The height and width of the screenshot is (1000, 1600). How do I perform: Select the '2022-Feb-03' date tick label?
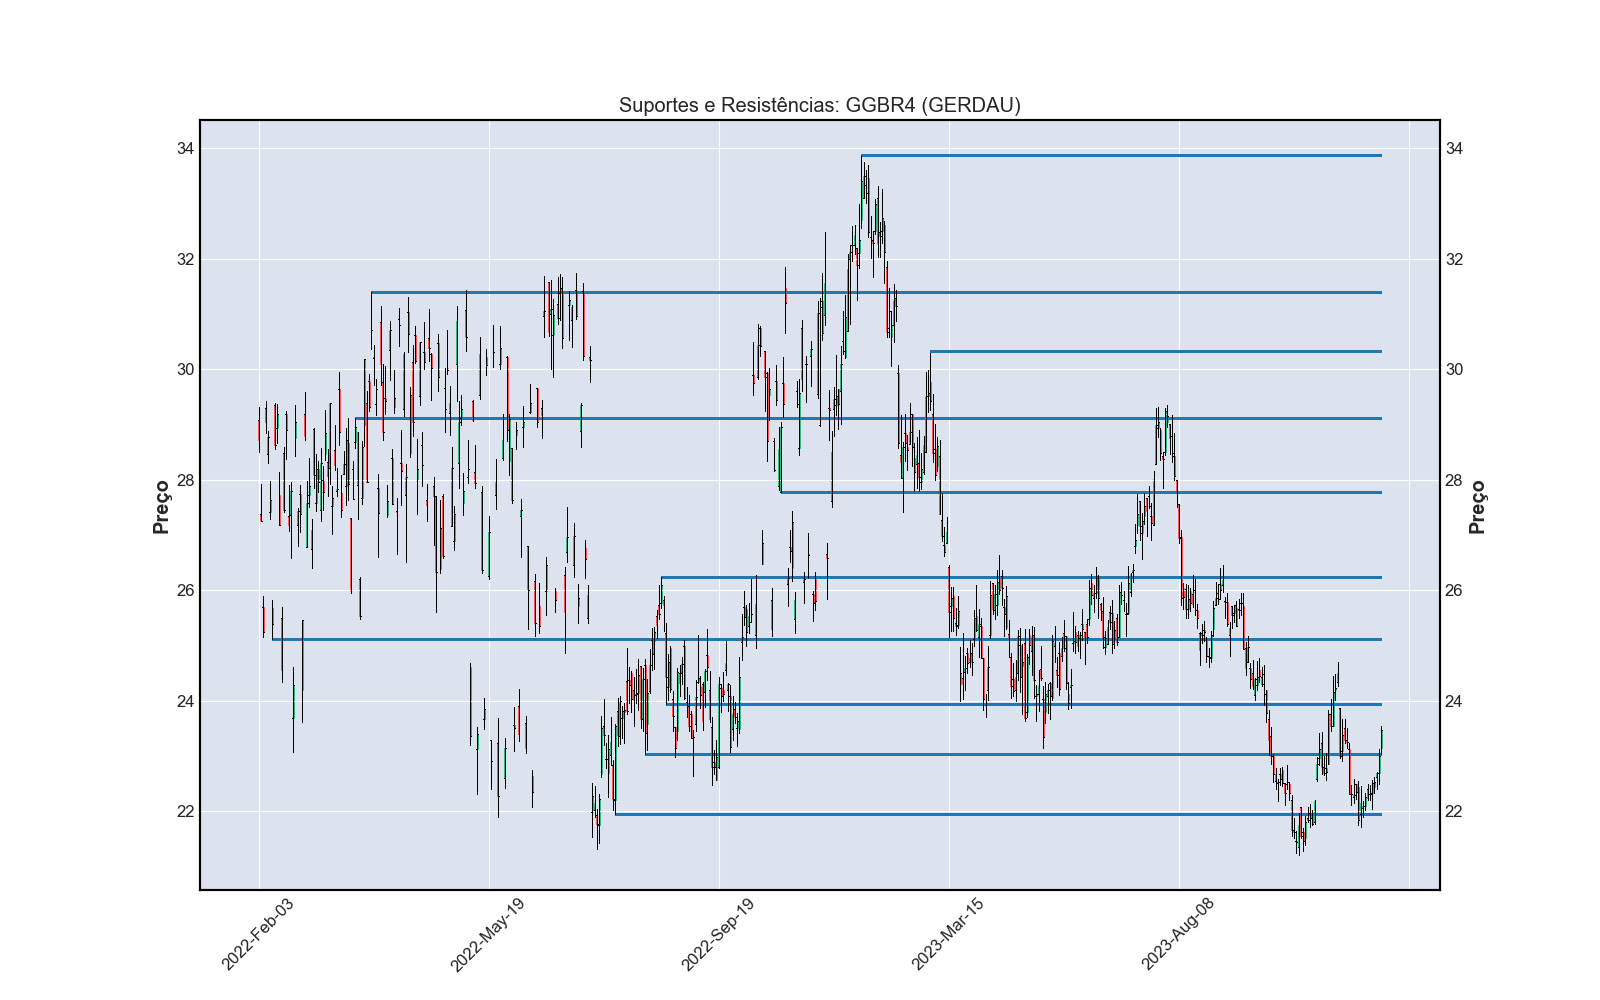(x=257, y=934)
